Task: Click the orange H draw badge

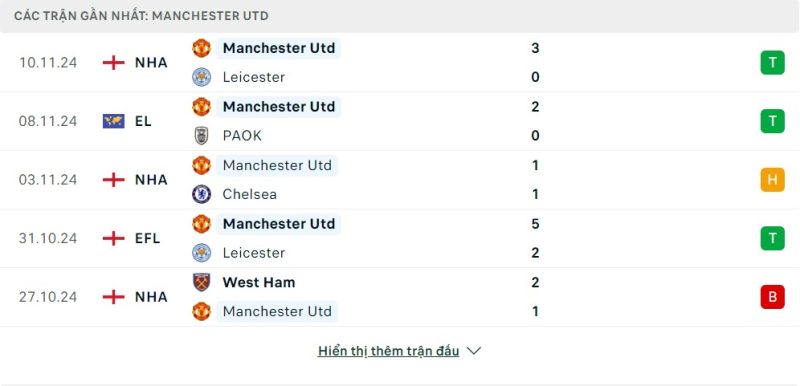Action: [772, 179]
